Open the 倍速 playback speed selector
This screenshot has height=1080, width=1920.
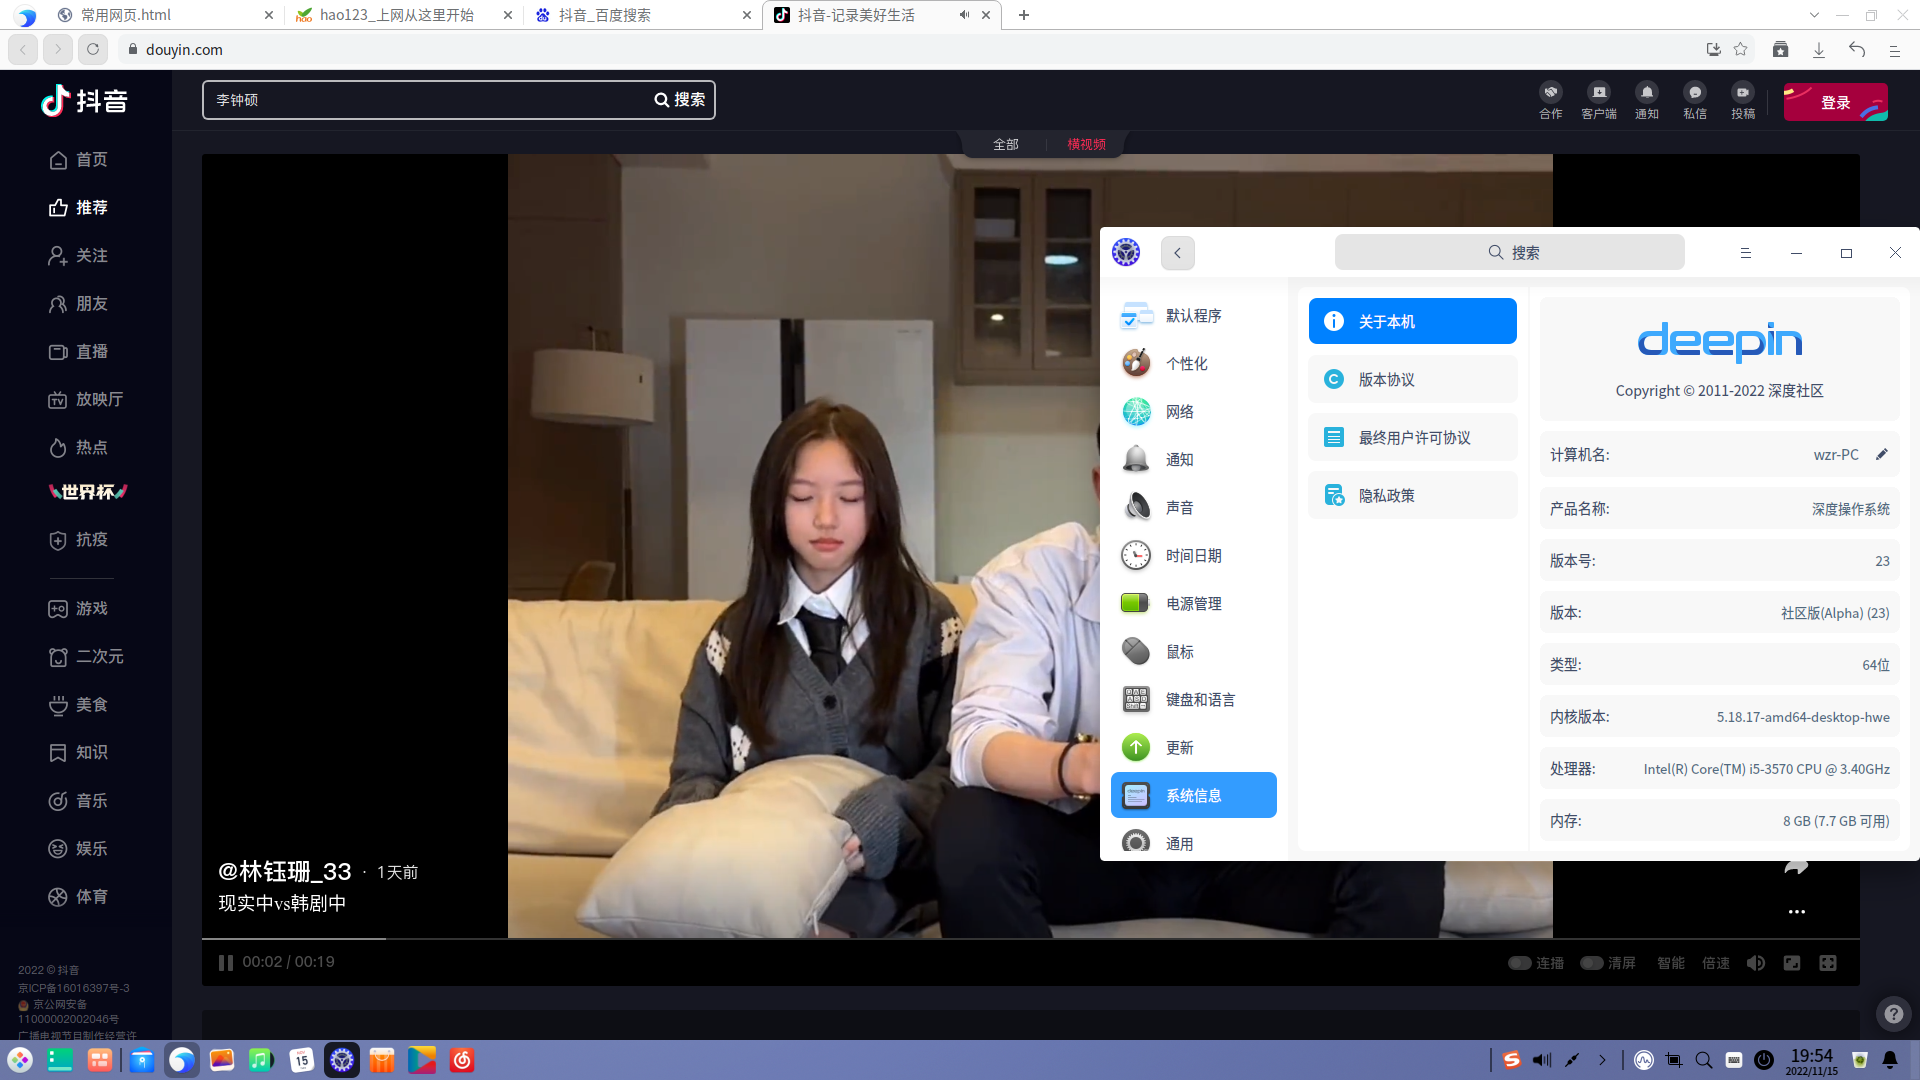pyautogui.click(x=1715, y=962)
